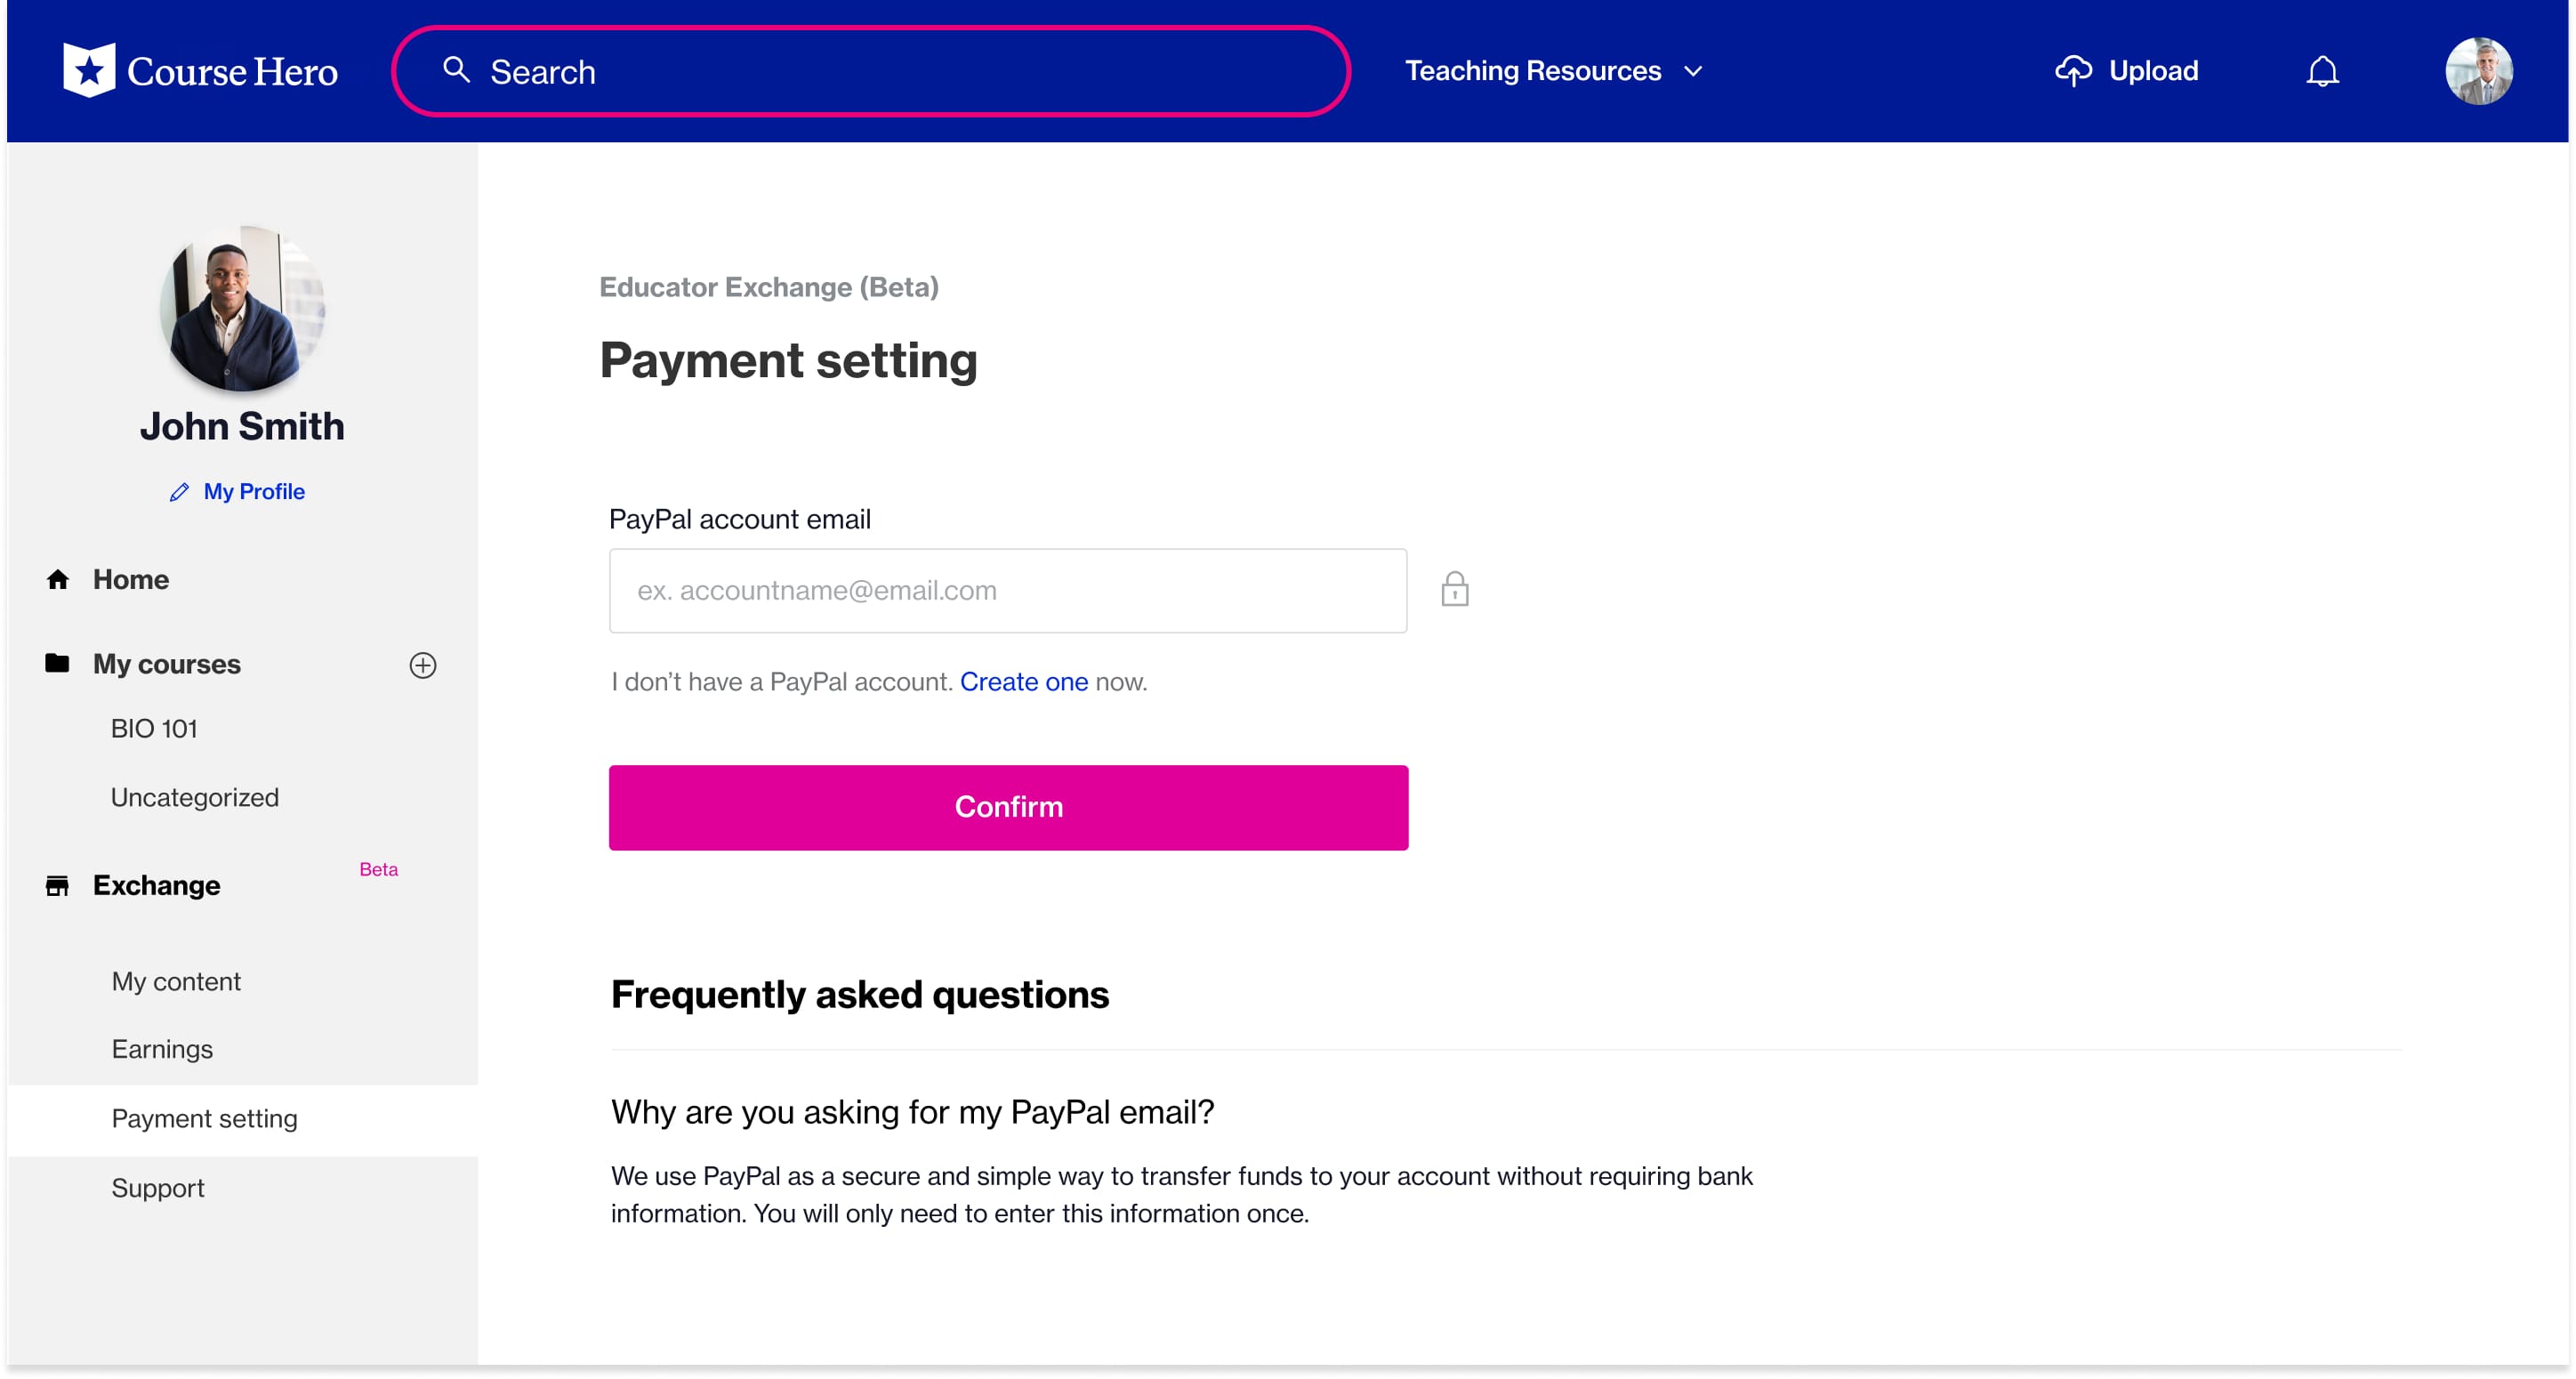Add a course with plus icon
This screenshot has height=1379, width=2576.
click(423, 665)
